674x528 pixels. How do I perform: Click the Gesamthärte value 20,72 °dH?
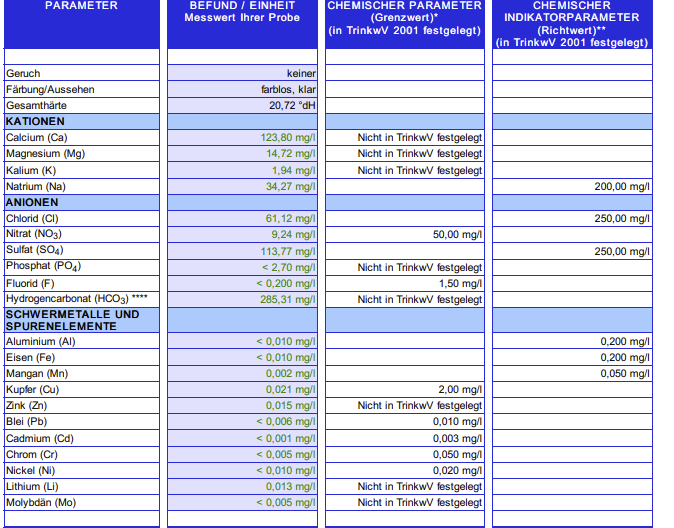coord(292,105)
